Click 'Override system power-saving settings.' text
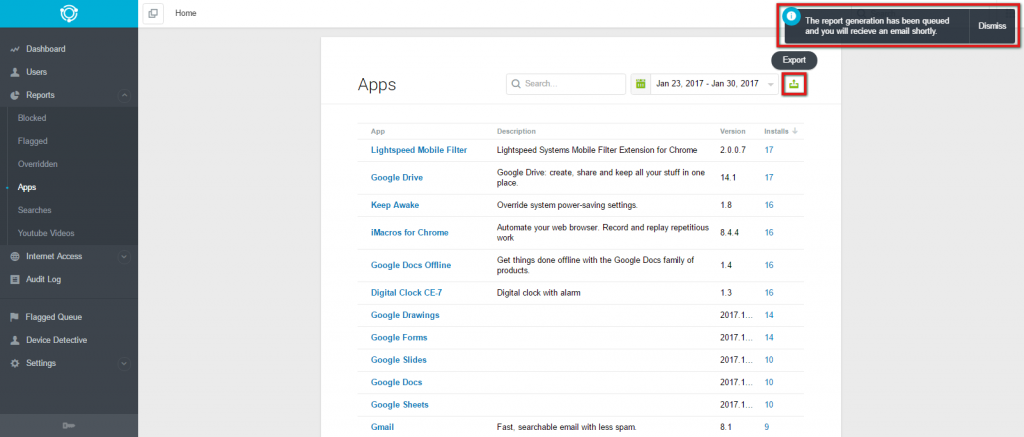Screen dimensions: 1024x437 567,205
